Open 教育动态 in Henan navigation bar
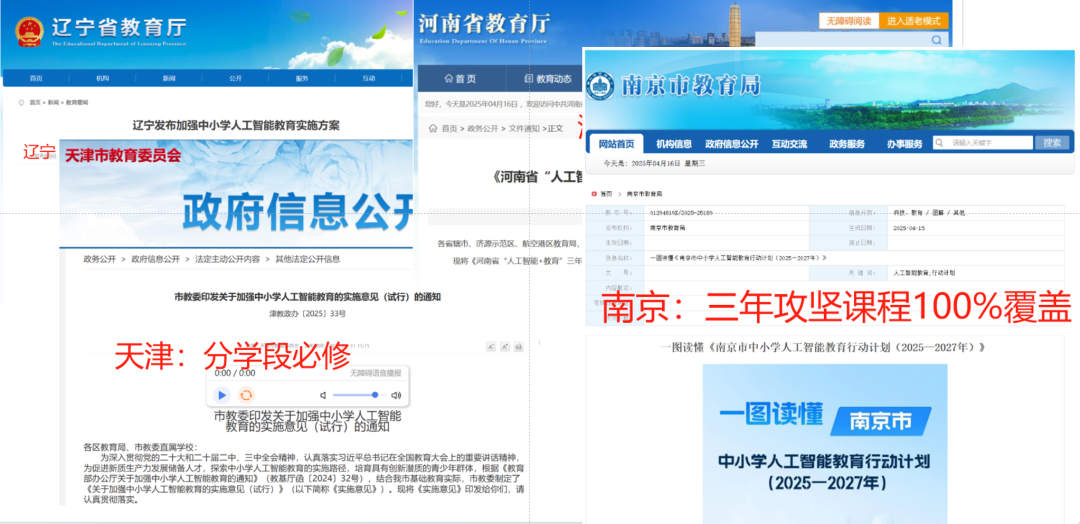Screen dimensions: 1080x524 click(x=548, y=78)
